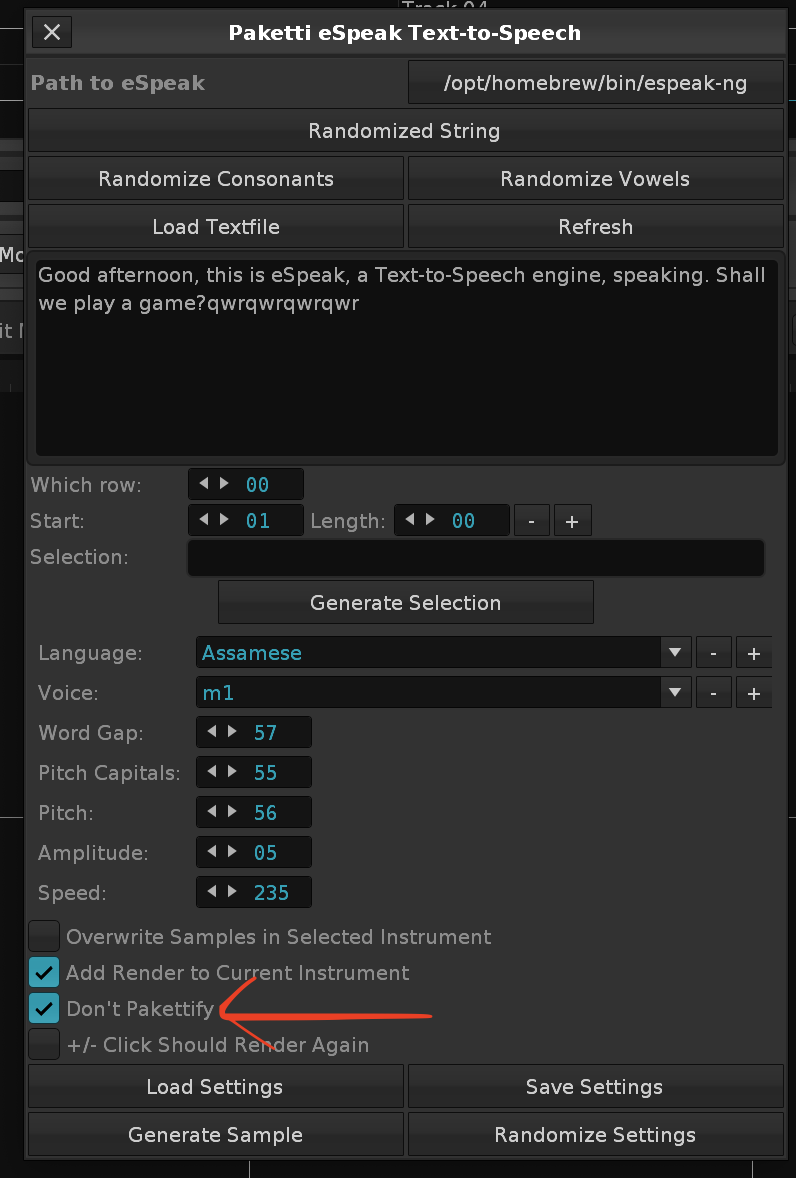Toggle Add Render to Current Instrument

(x=44, y=973)
